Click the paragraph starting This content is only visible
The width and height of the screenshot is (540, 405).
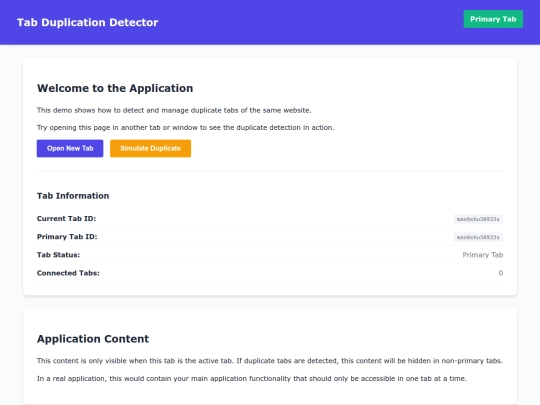click(270, 361)
